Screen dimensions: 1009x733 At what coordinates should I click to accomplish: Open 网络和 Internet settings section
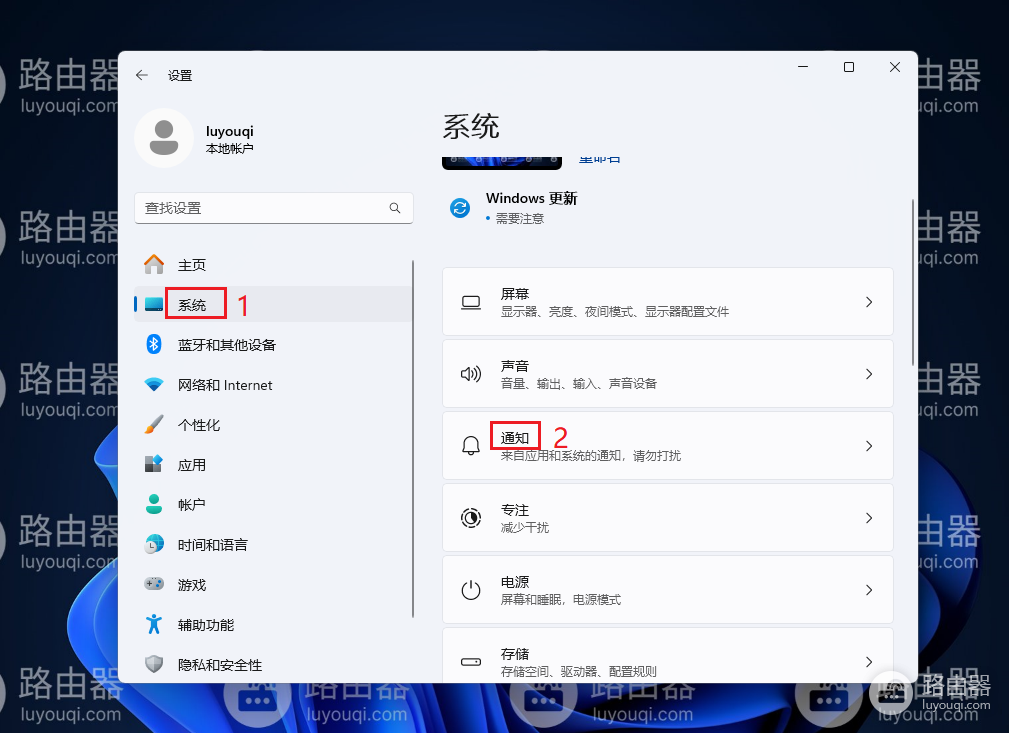point(273,385)
